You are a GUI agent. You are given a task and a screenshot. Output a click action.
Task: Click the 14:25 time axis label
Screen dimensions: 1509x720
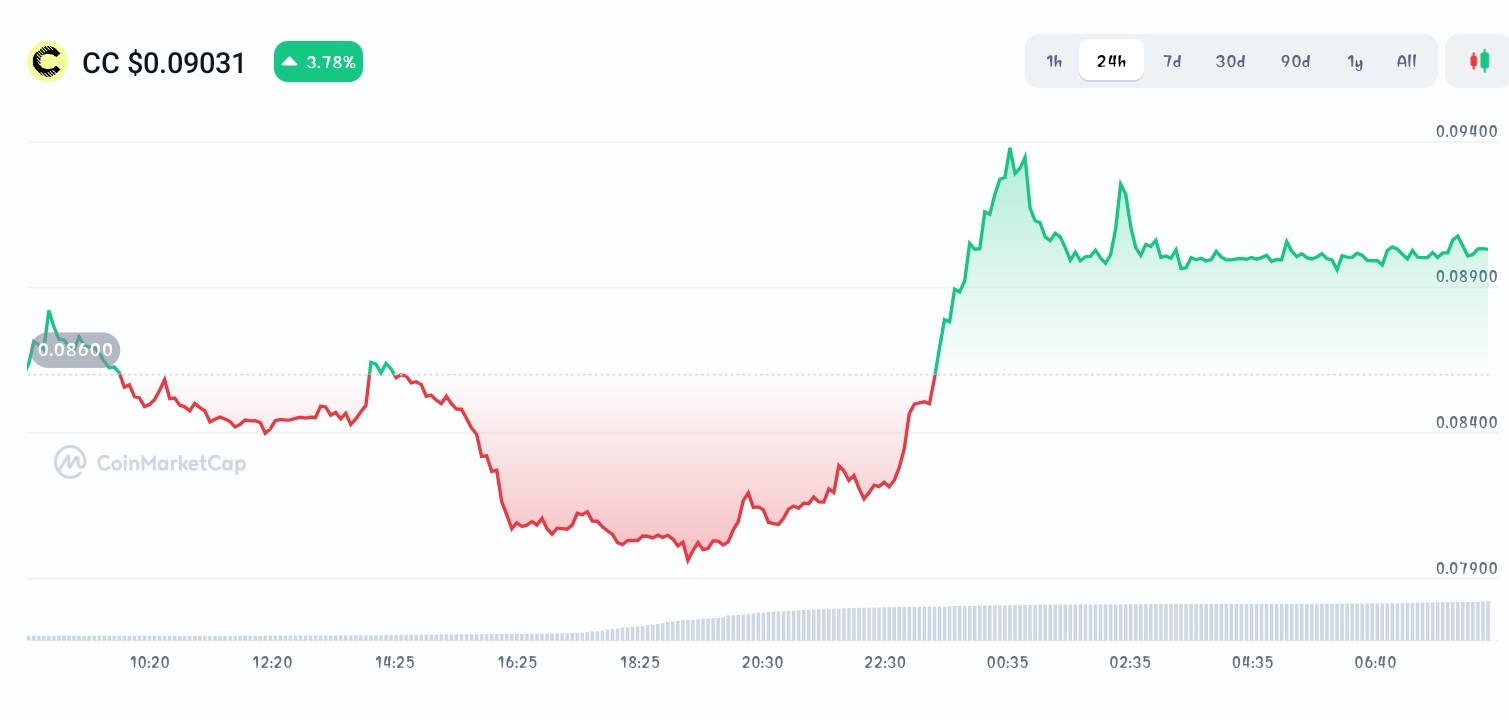pyautogui.click(x=395, y=662)
